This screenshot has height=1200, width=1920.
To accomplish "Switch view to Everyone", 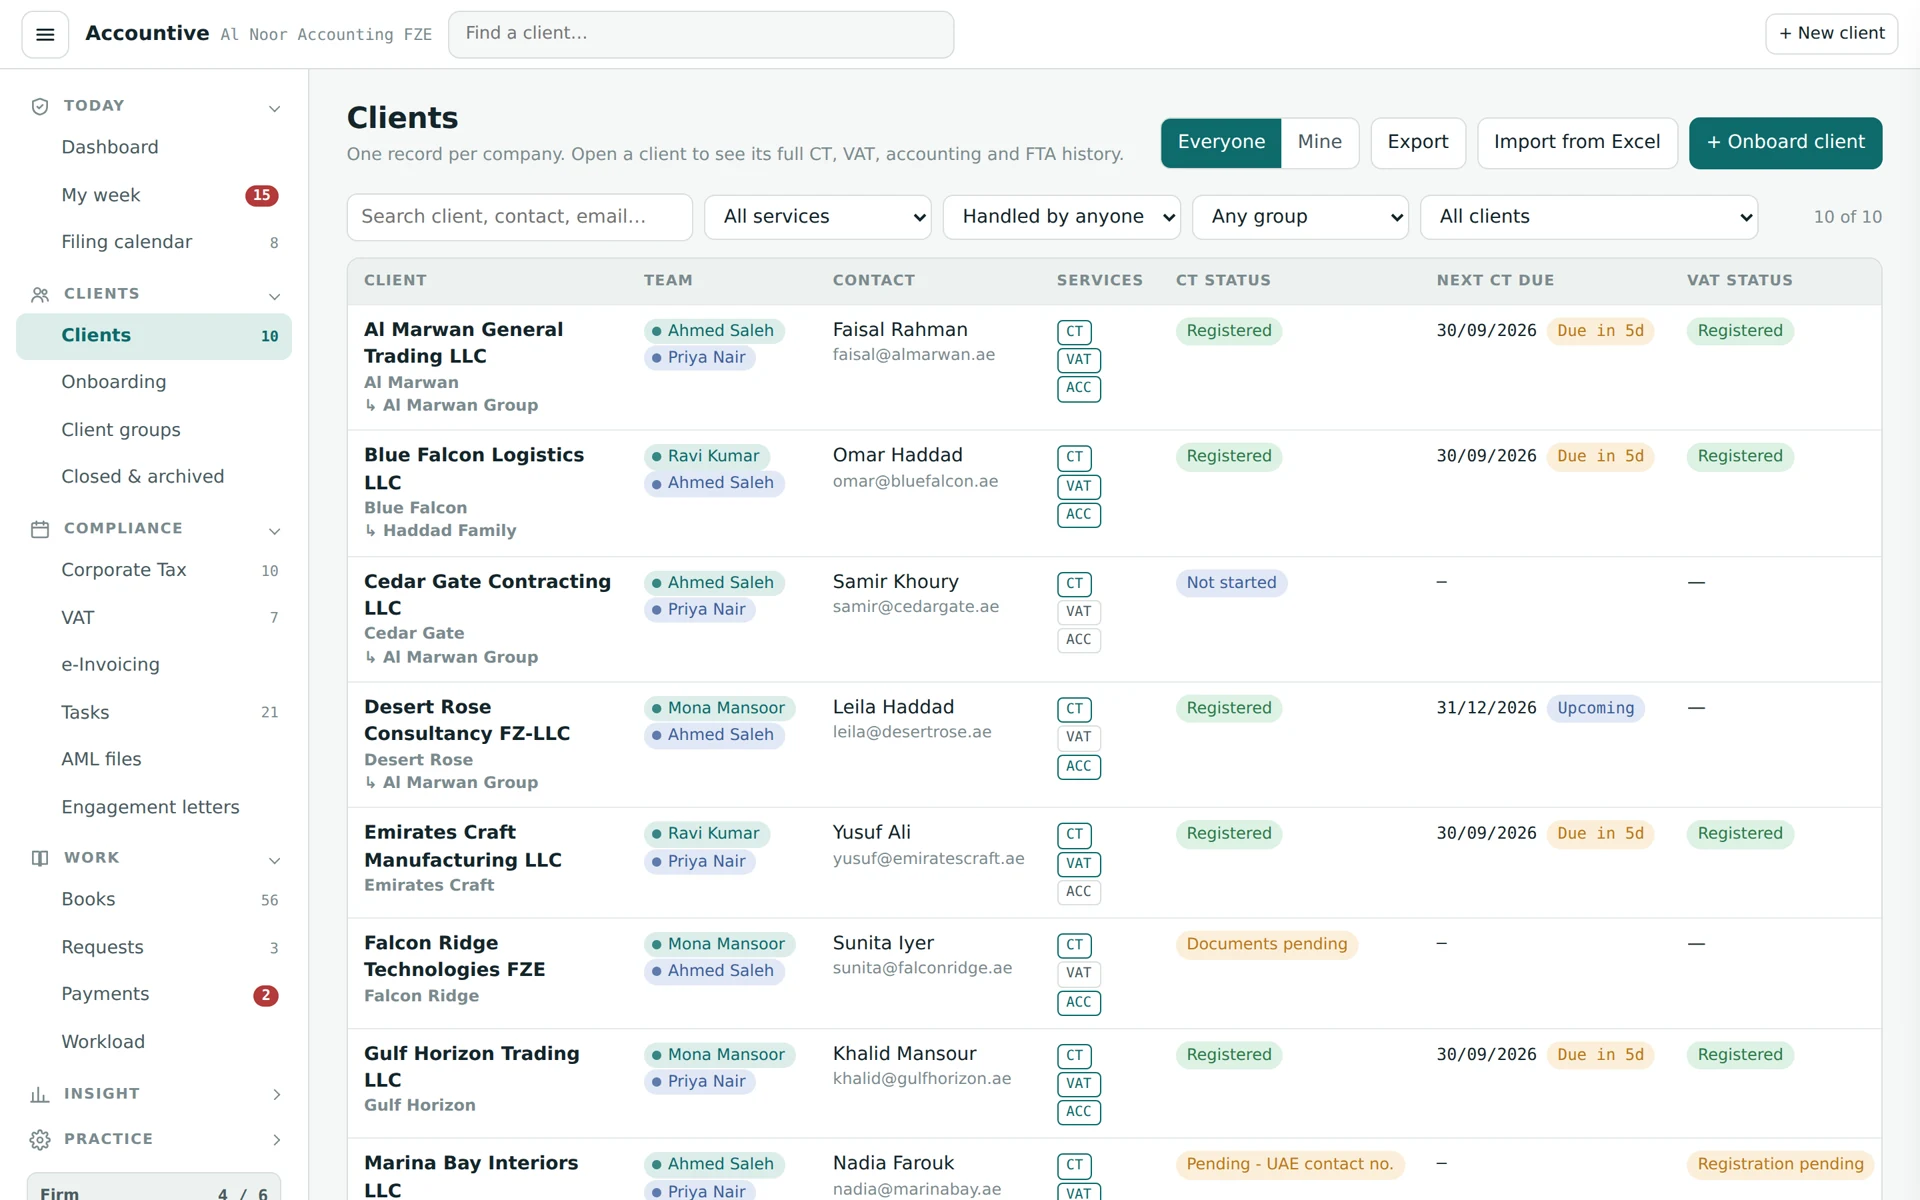I will [x=1221, y=142].
